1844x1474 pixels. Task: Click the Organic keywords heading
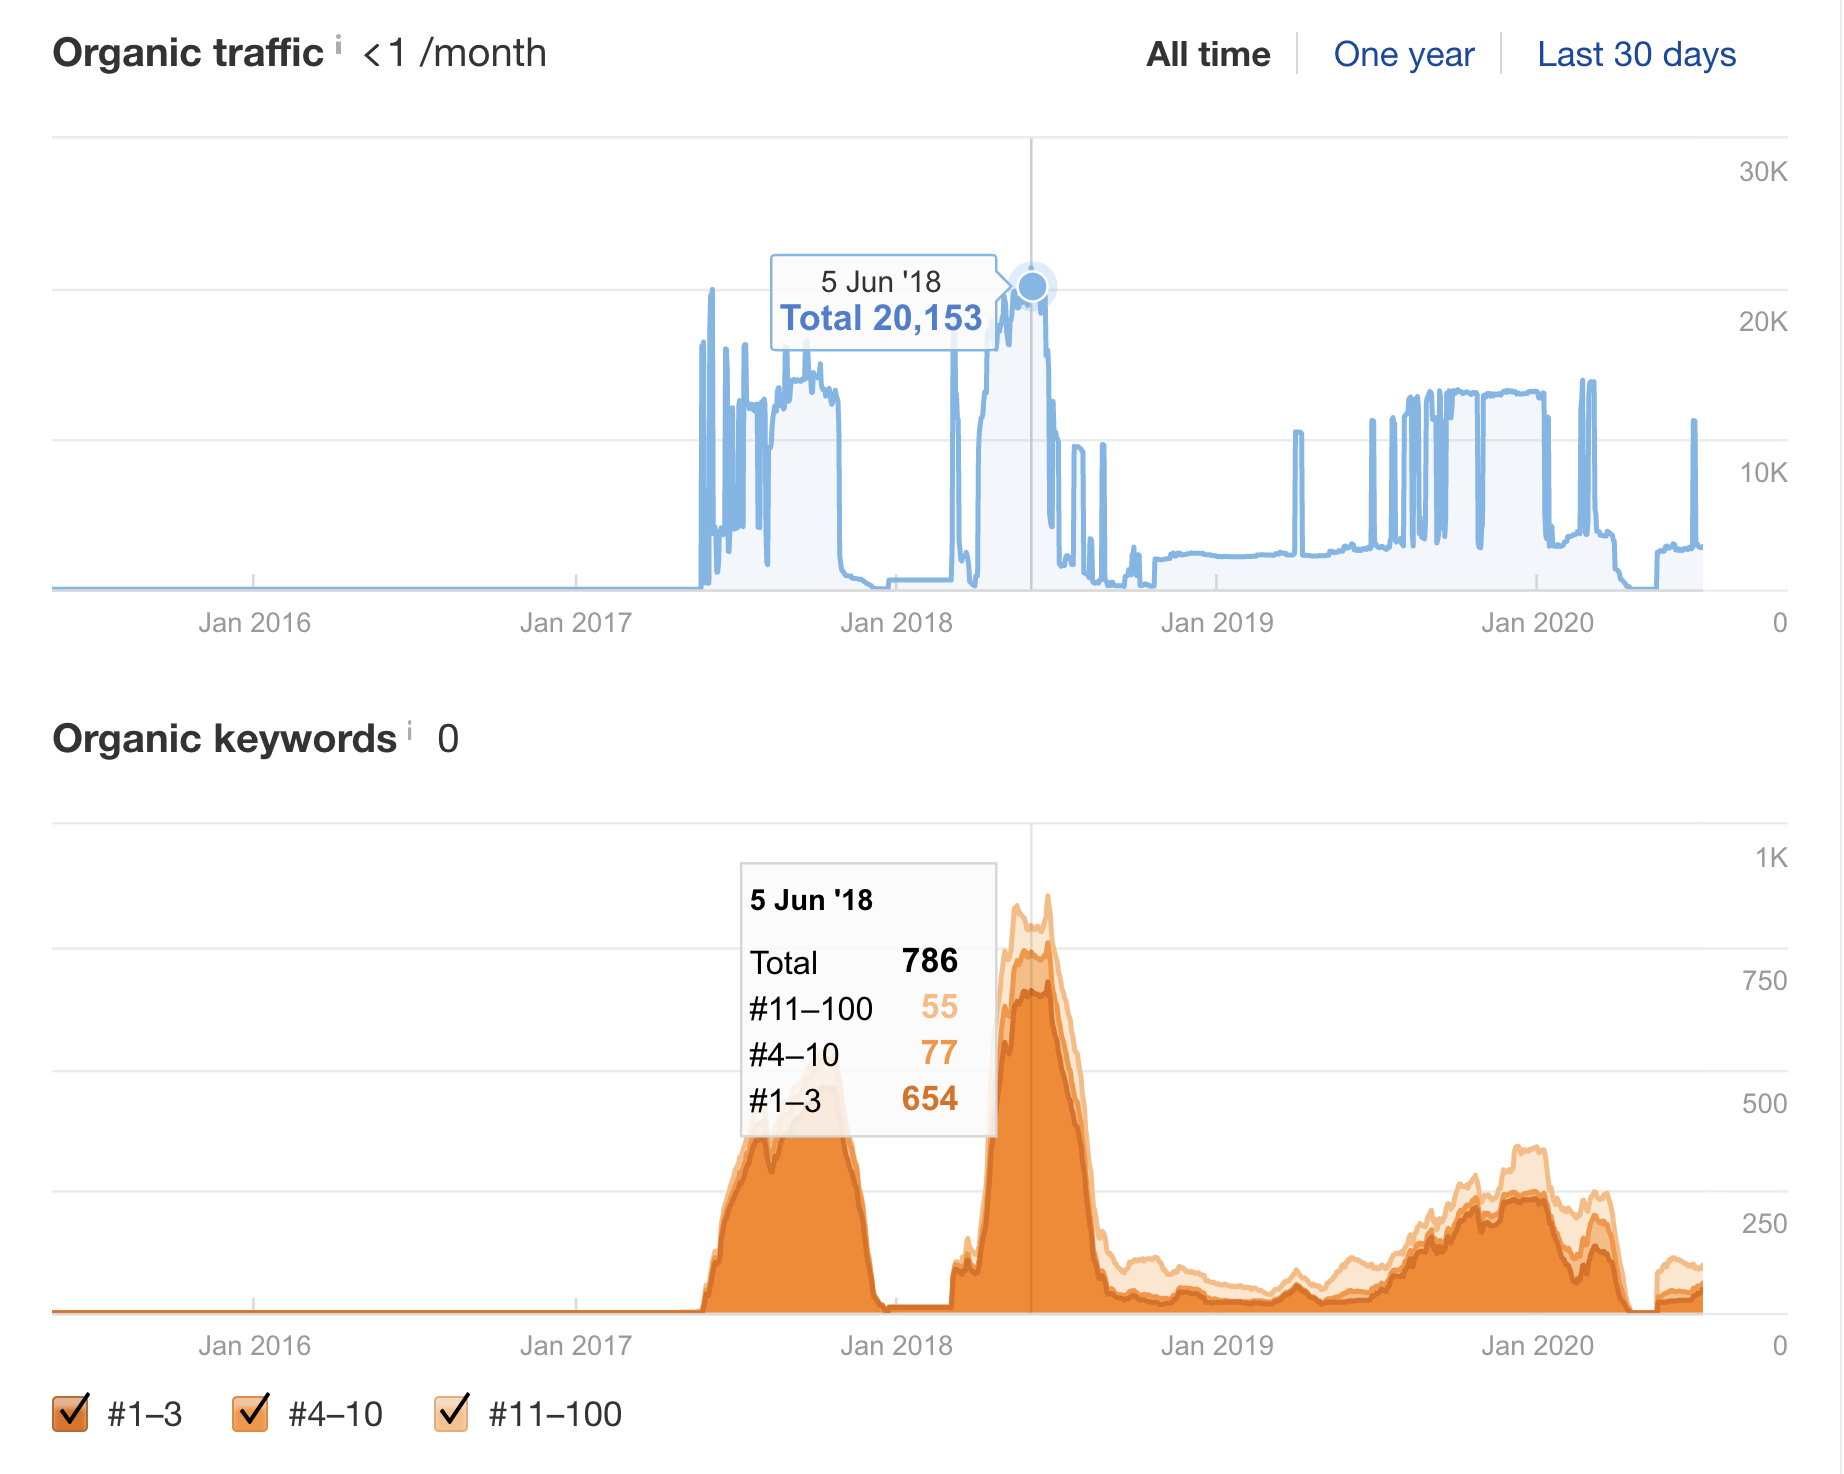coord(224,739)
